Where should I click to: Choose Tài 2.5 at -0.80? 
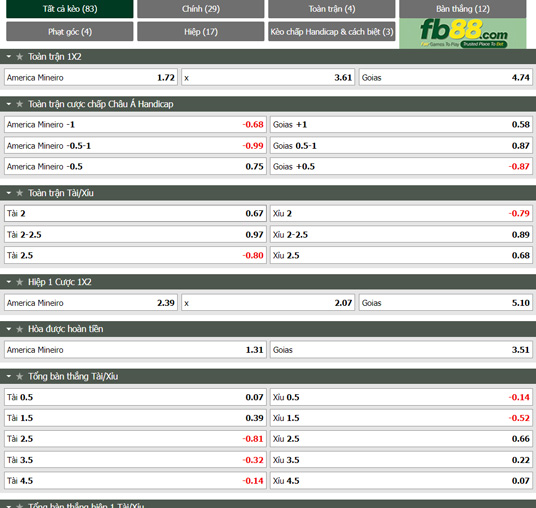135,255
